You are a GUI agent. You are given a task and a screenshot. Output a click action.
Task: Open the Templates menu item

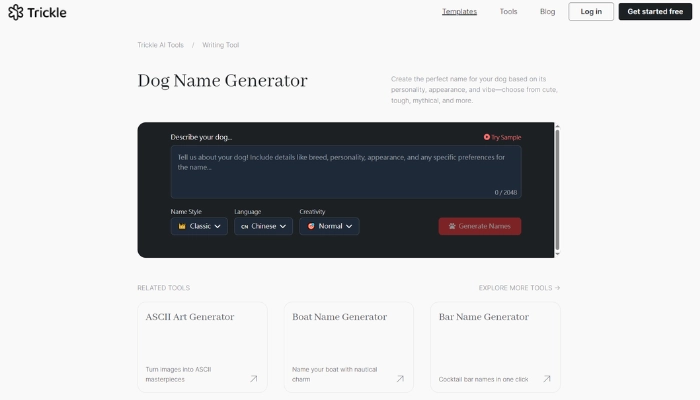459,12
